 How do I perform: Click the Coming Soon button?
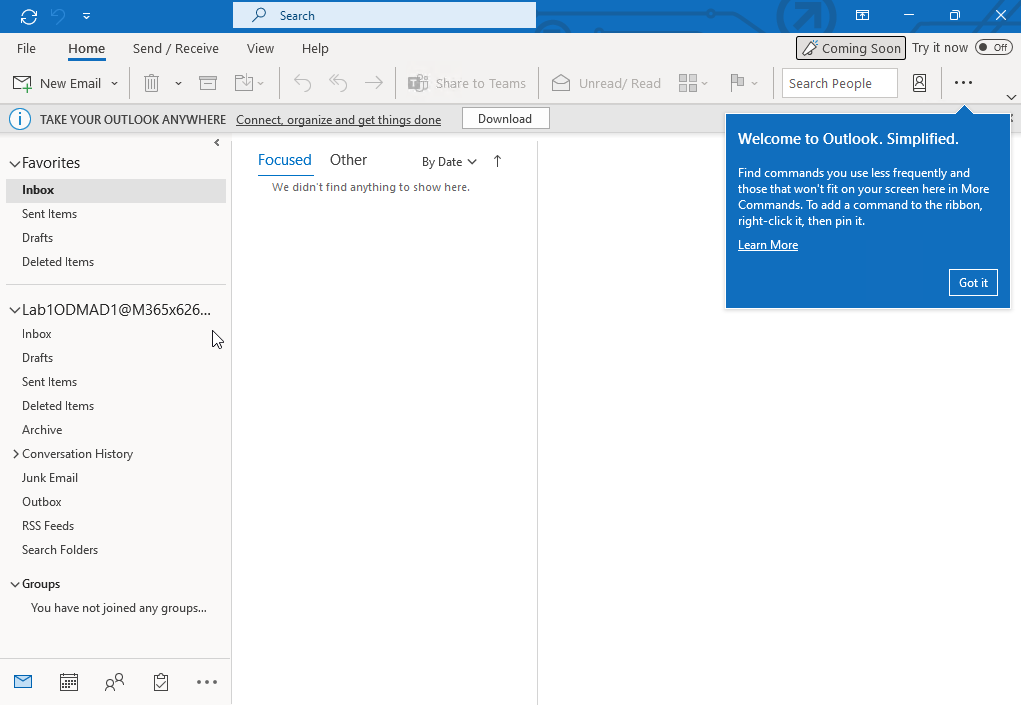point(850,48)
